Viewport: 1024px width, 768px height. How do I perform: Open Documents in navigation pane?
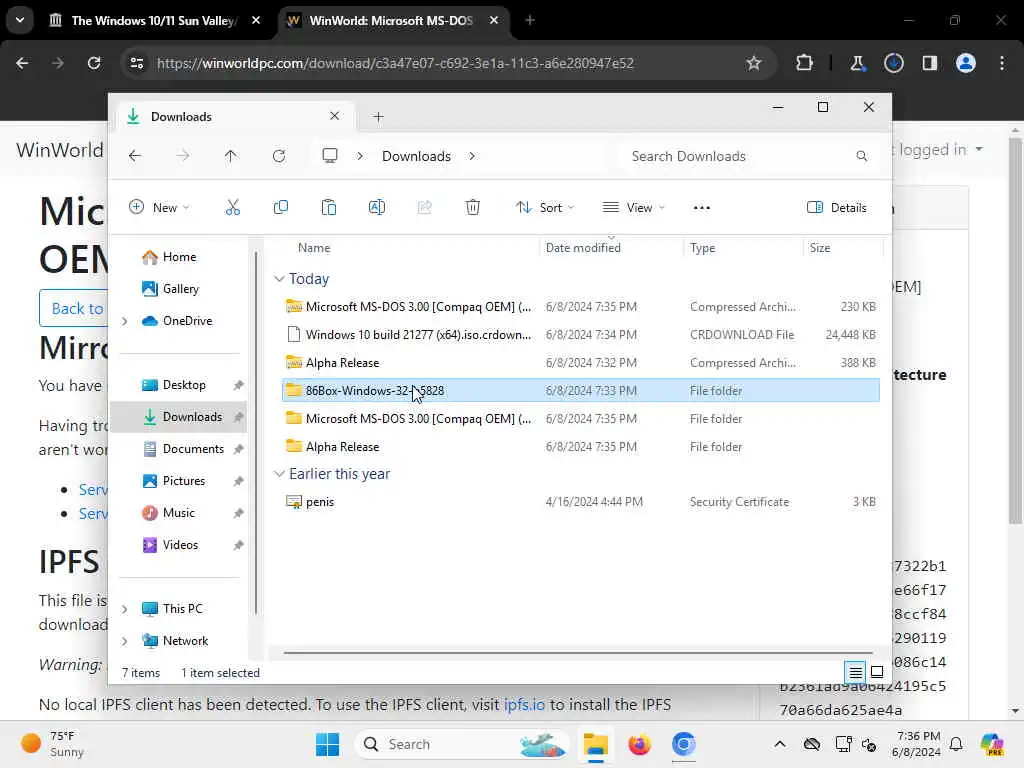[183, 449]
